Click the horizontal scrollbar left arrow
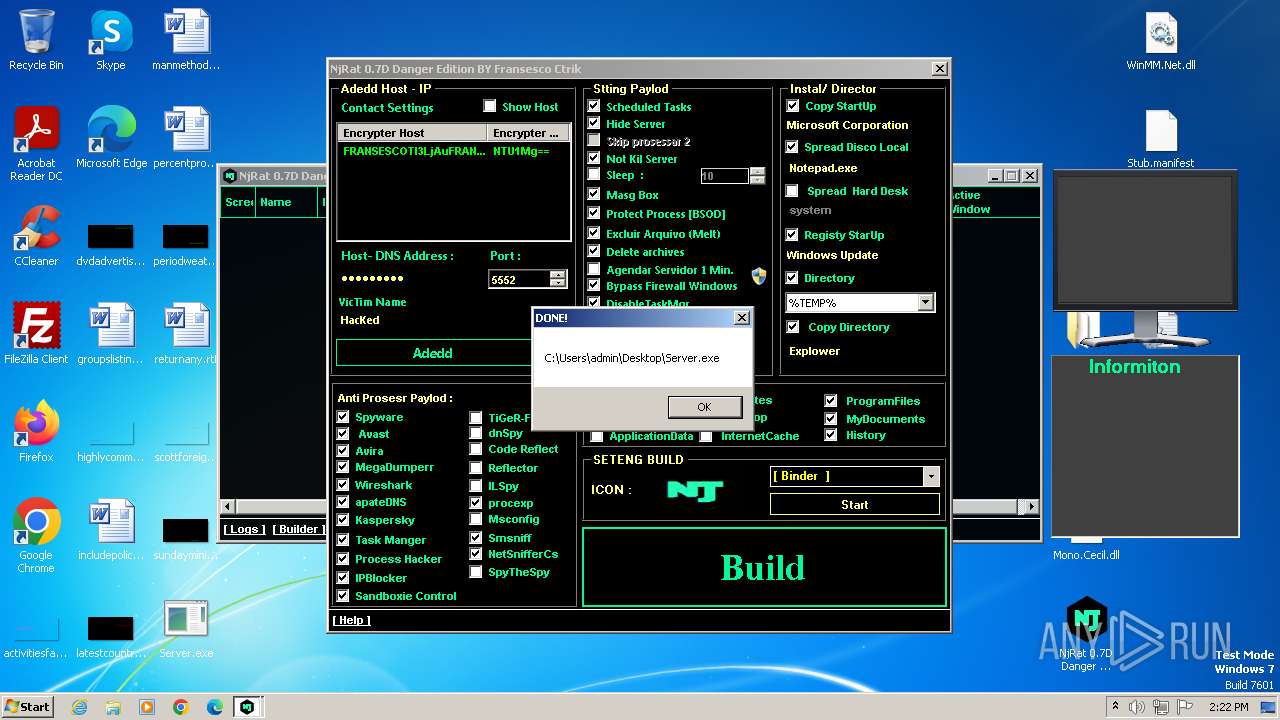Screen dimensions: 1280x720 tap(227, 507)
